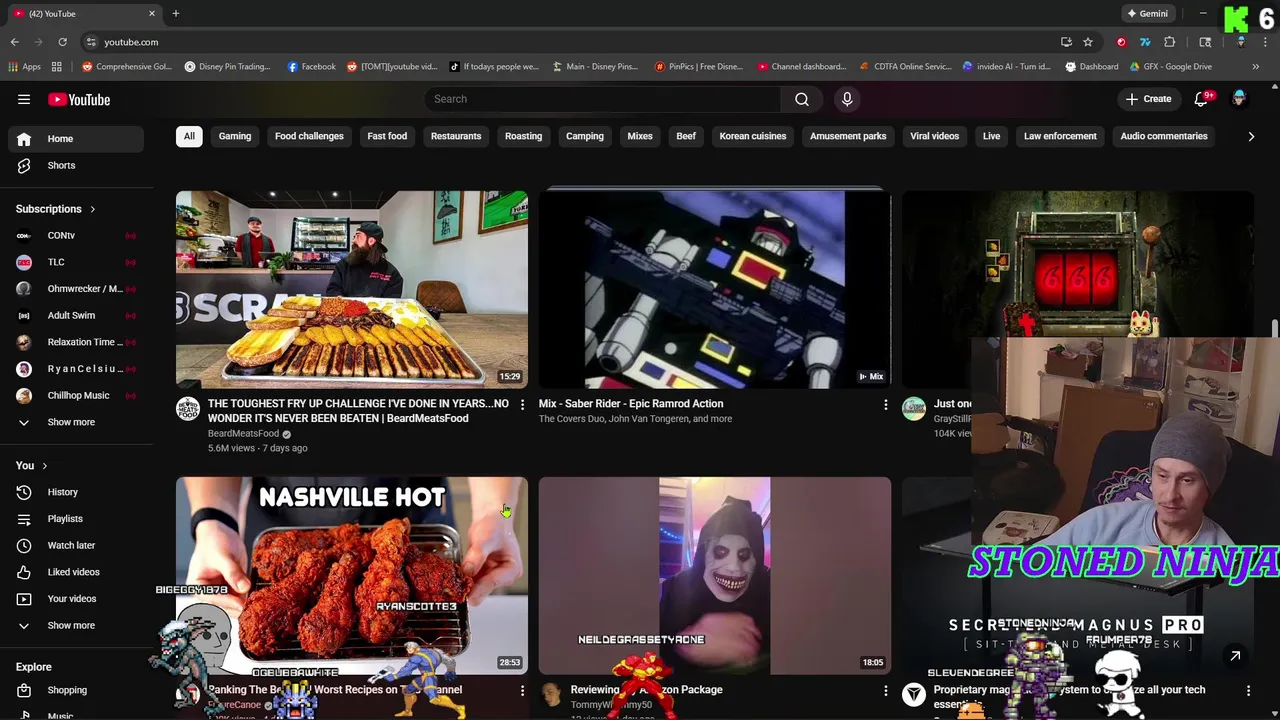The image size is (1280, 720).
Task: Select the All filter chip
Action: 189,136
